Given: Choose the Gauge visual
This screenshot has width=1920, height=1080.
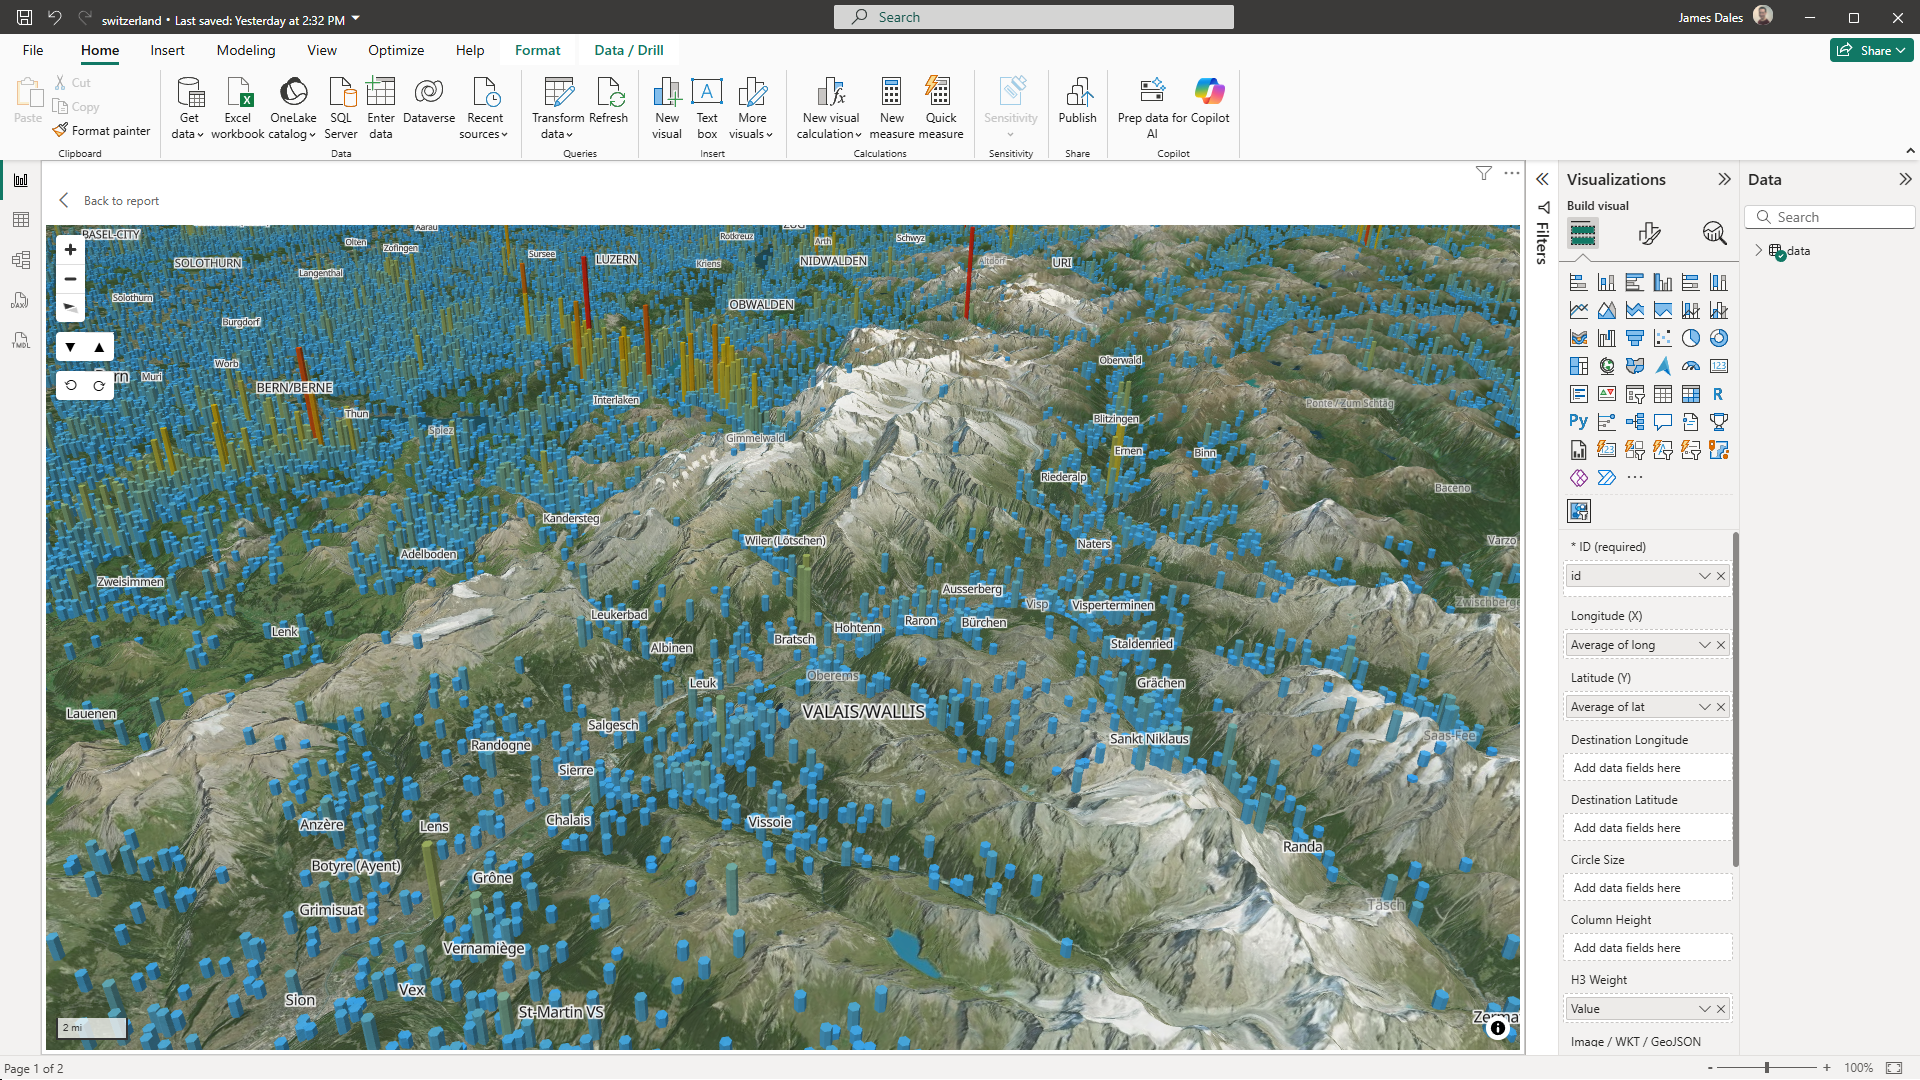Looking at the screenshot, I should point(1691,366).
